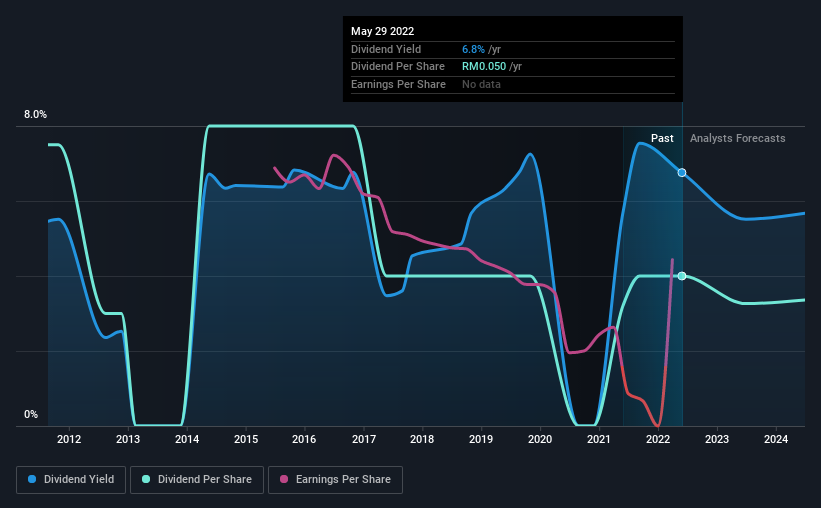
Task: Click the 2022 x-axis year label
Action: pyautogui.click(x=658, y=439)
